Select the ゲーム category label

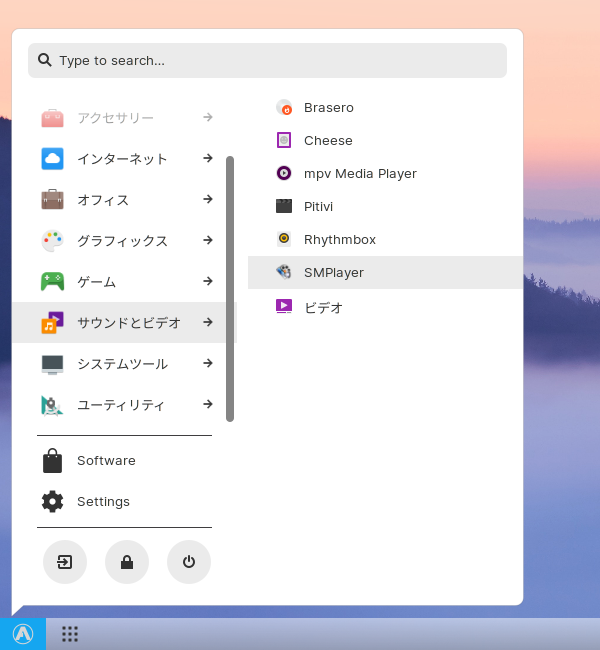pos(97,282)
